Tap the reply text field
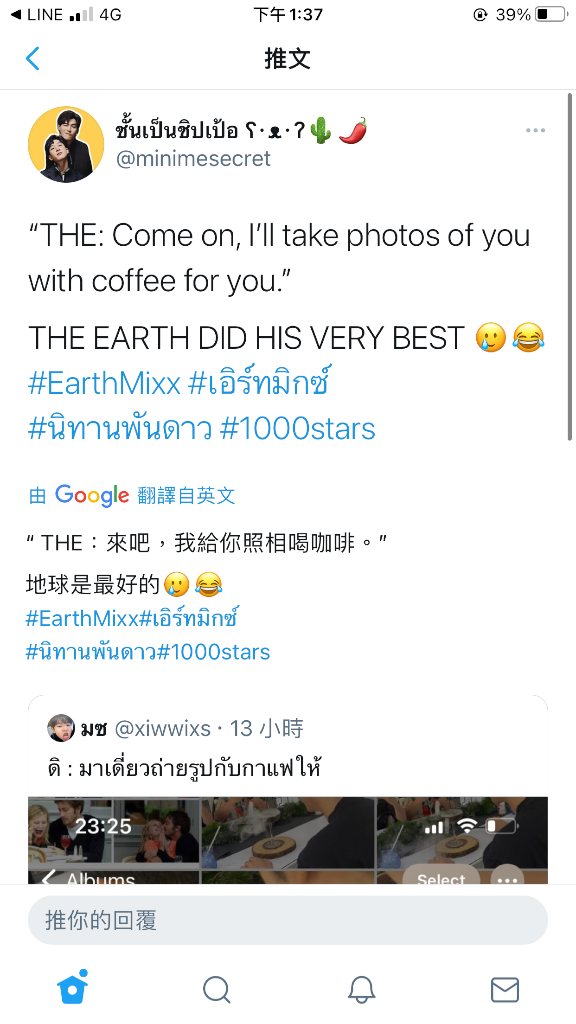Image resolution: width=576 pixels, height=1024 pixels. (287, 920)
